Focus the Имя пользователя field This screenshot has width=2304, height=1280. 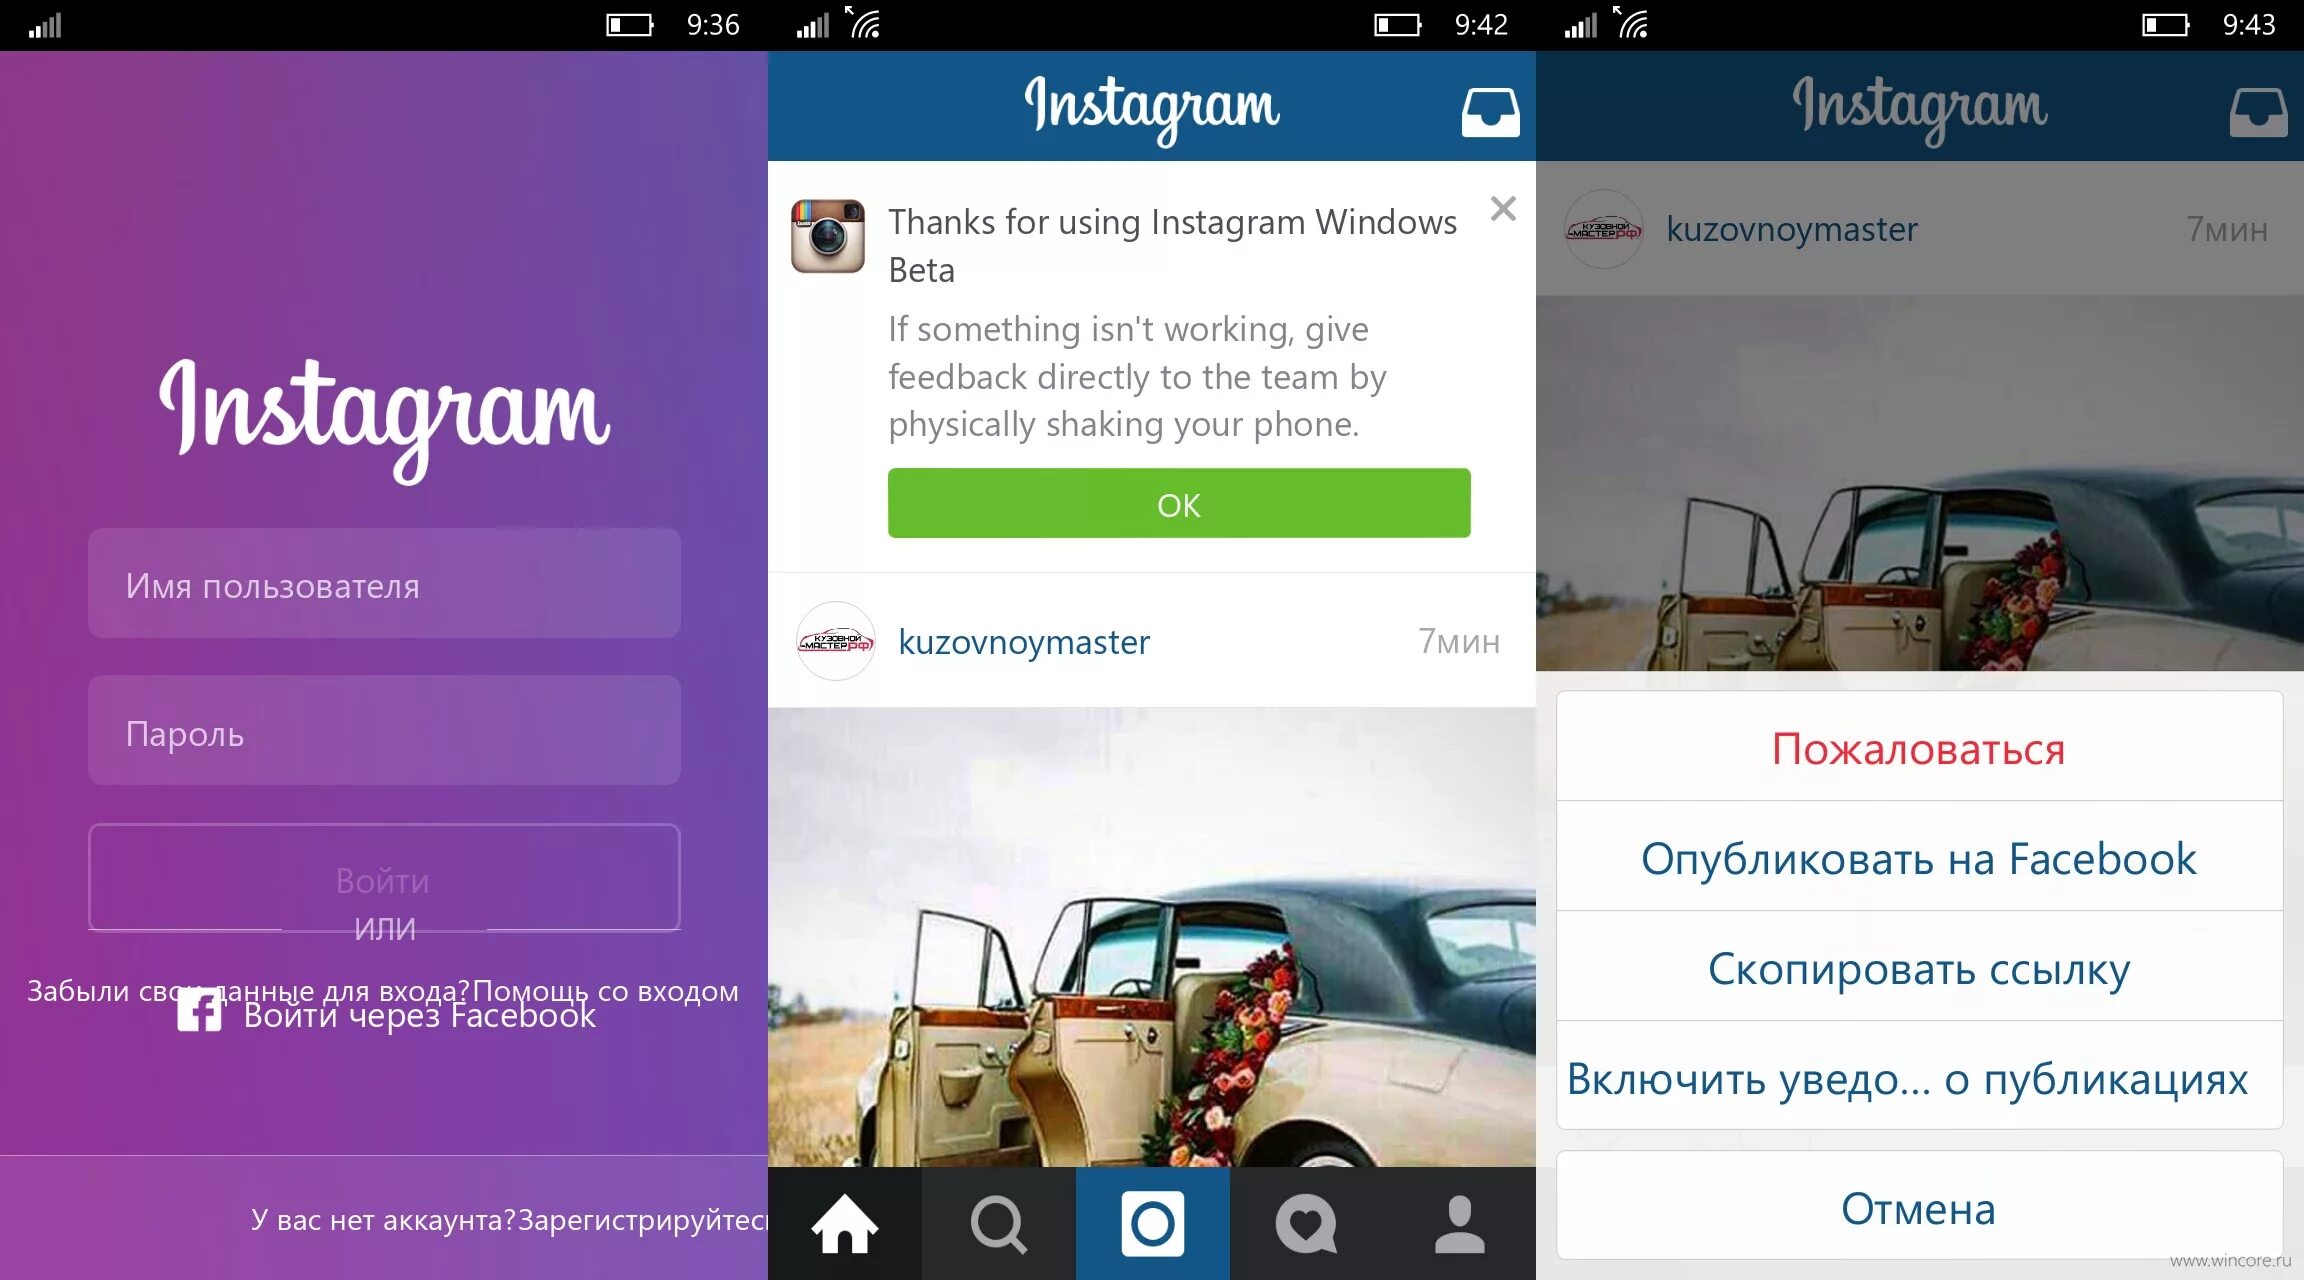click(x=384, y=583)
